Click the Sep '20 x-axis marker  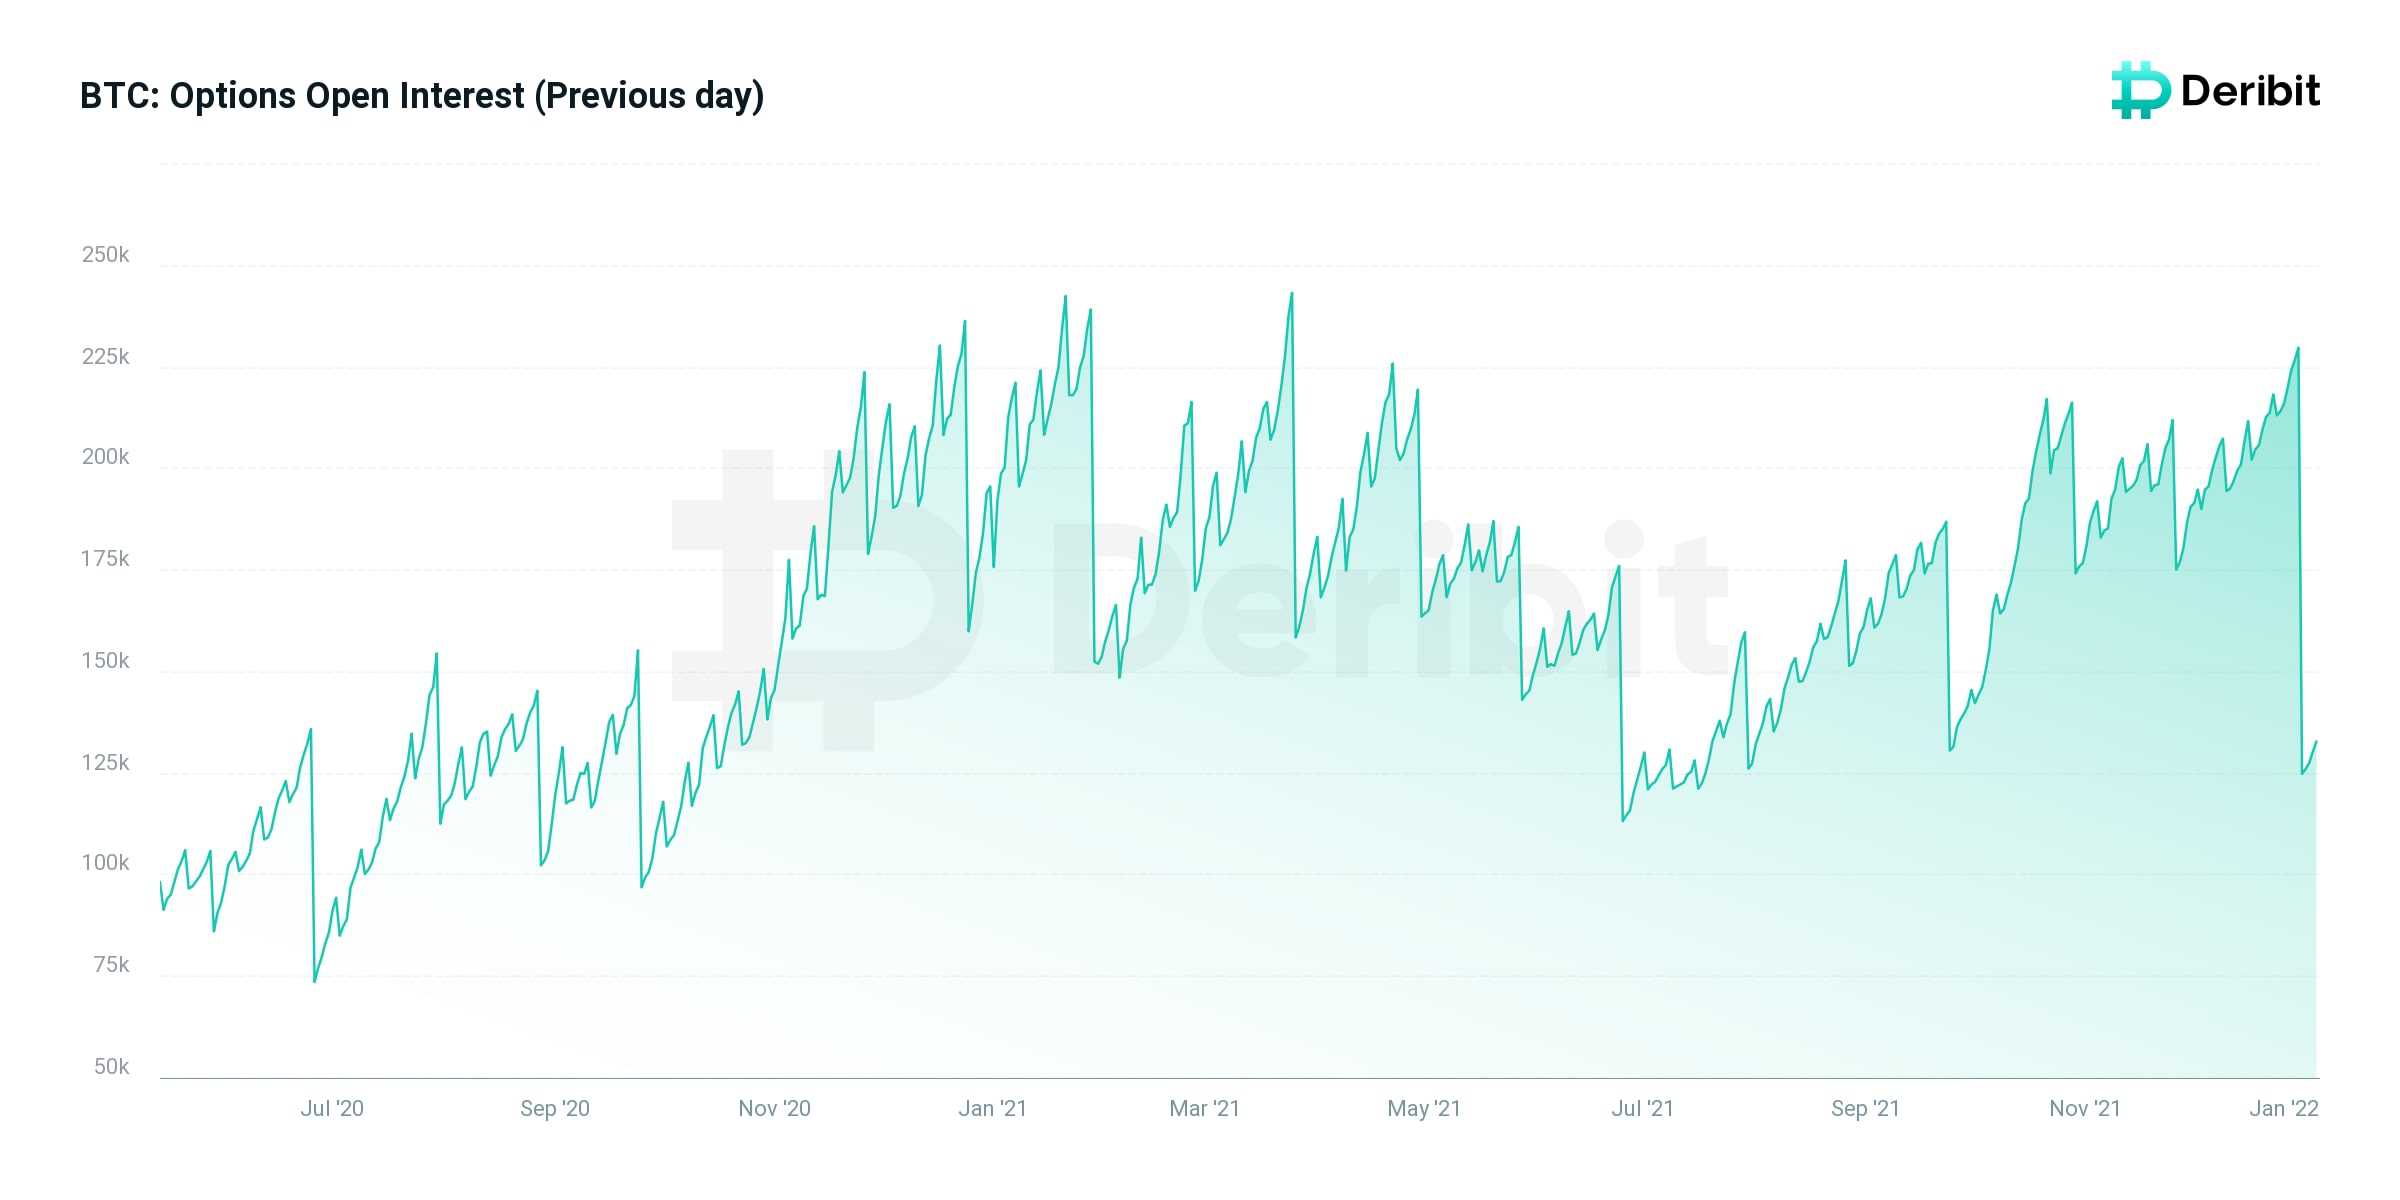tap(555, 1109)
